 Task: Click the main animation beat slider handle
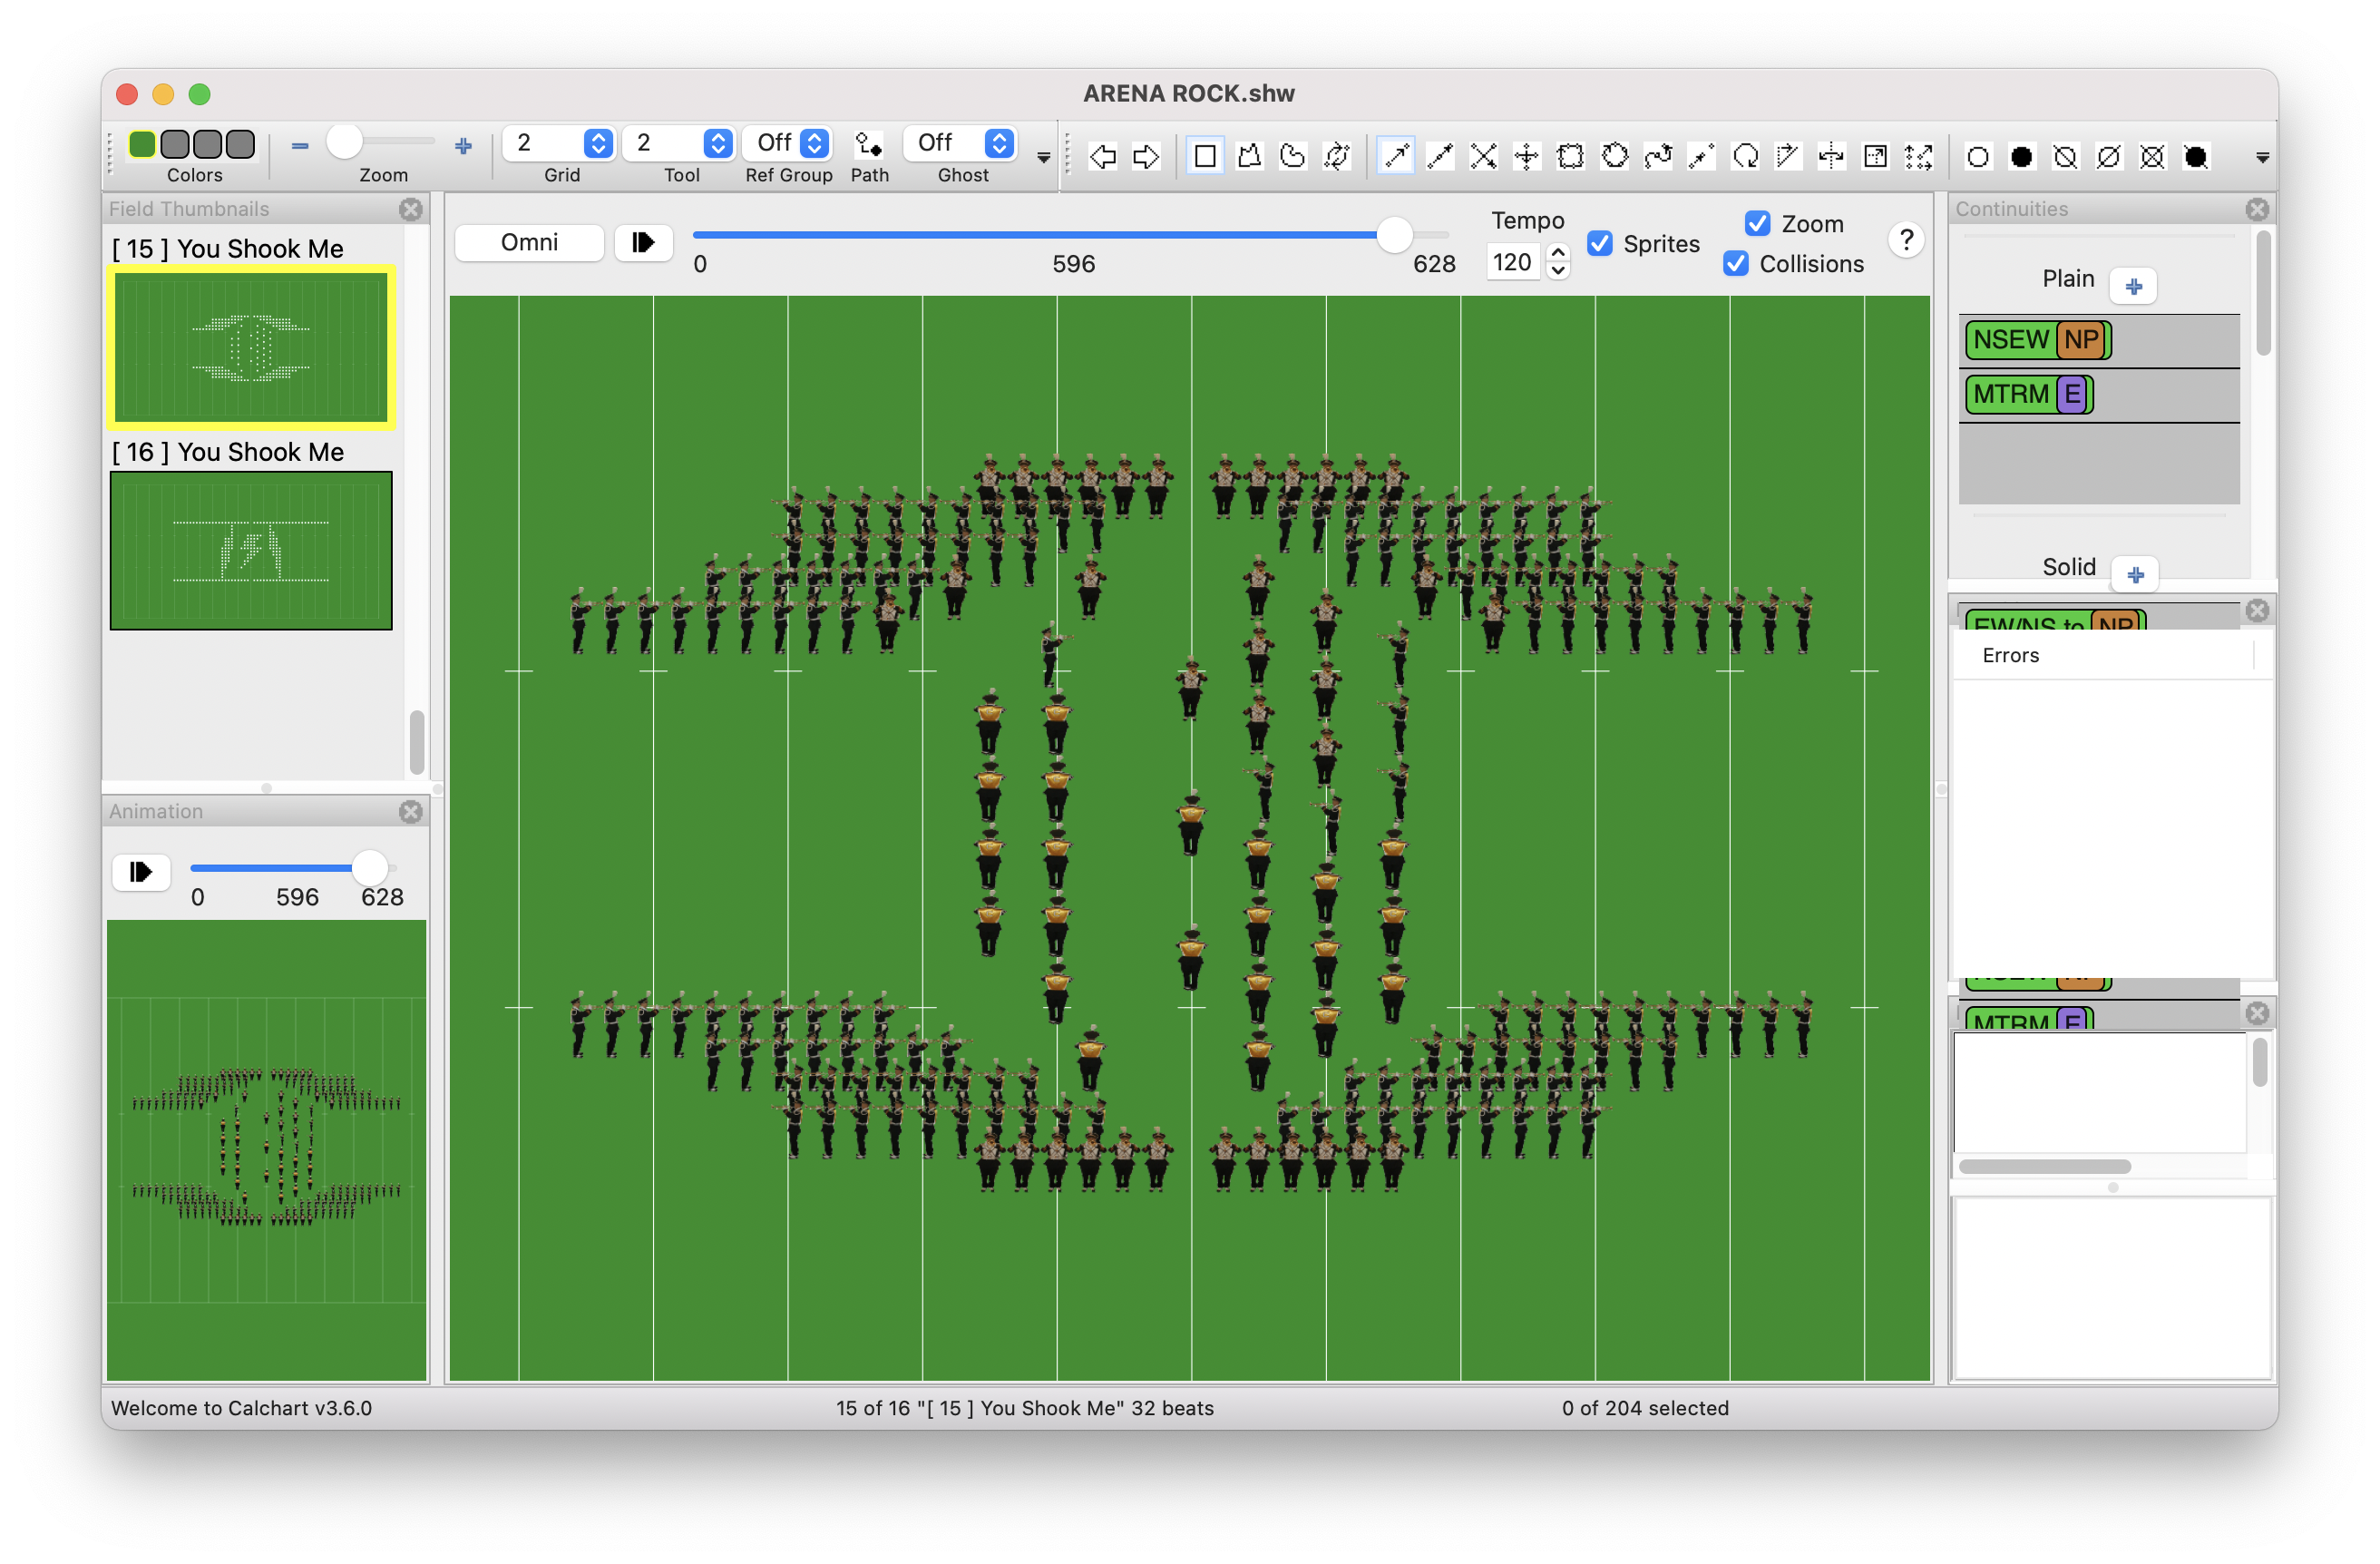pos(1394,234)
